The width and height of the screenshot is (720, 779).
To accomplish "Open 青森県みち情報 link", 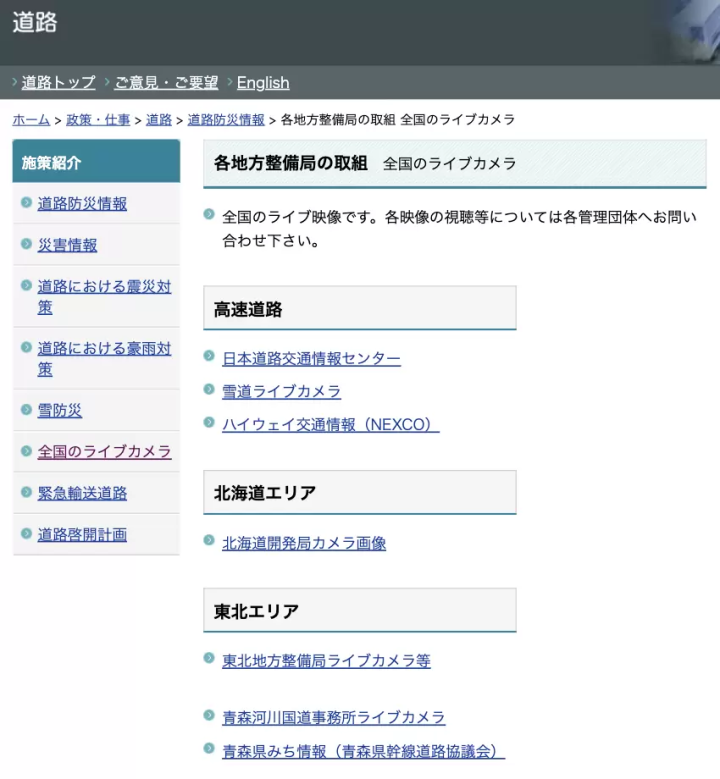I will coord(363,751).
